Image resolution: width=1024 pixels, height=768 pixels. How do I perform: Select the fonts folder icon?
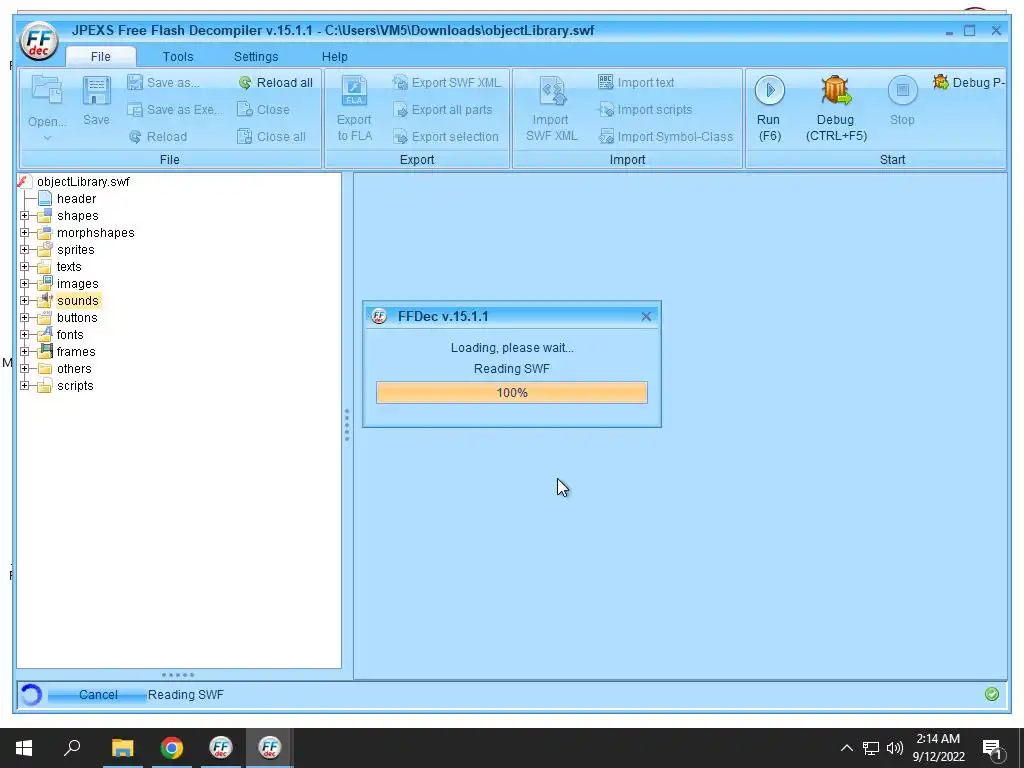point(44,334)
